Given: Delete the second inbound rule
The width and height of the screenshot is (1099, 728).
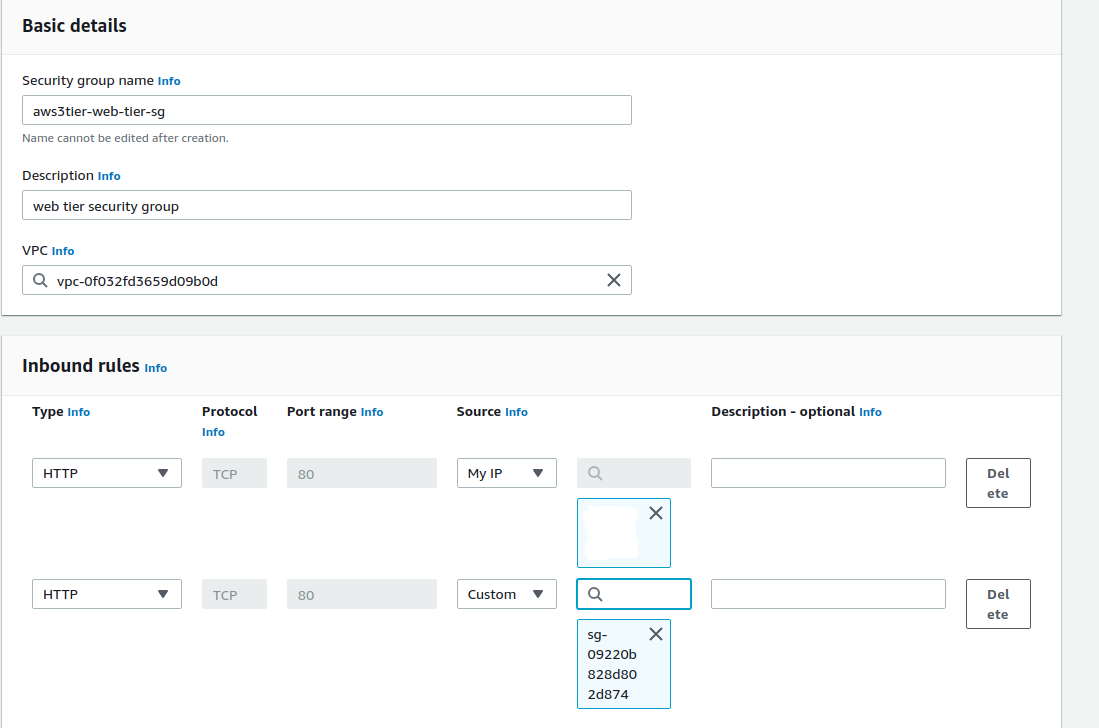Looking at the screenshot, I should tap(997, 603).
